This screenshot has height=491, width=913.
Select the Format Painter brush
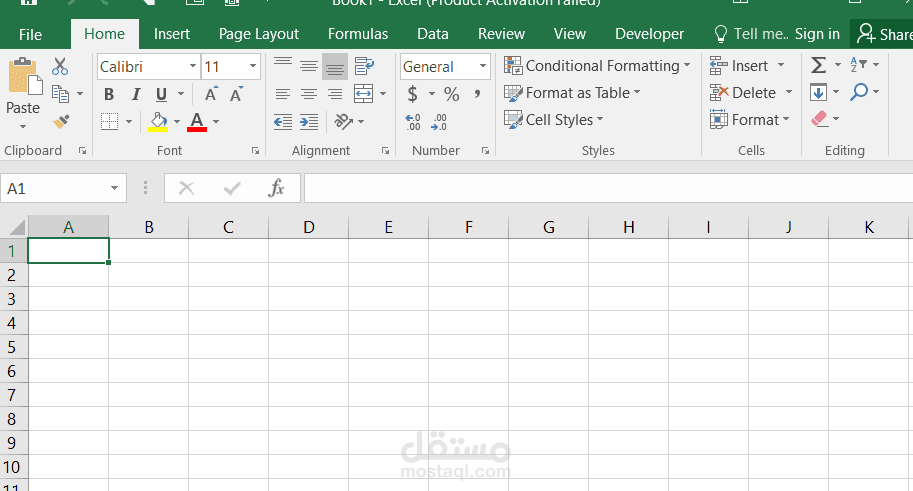click(61, 122)
